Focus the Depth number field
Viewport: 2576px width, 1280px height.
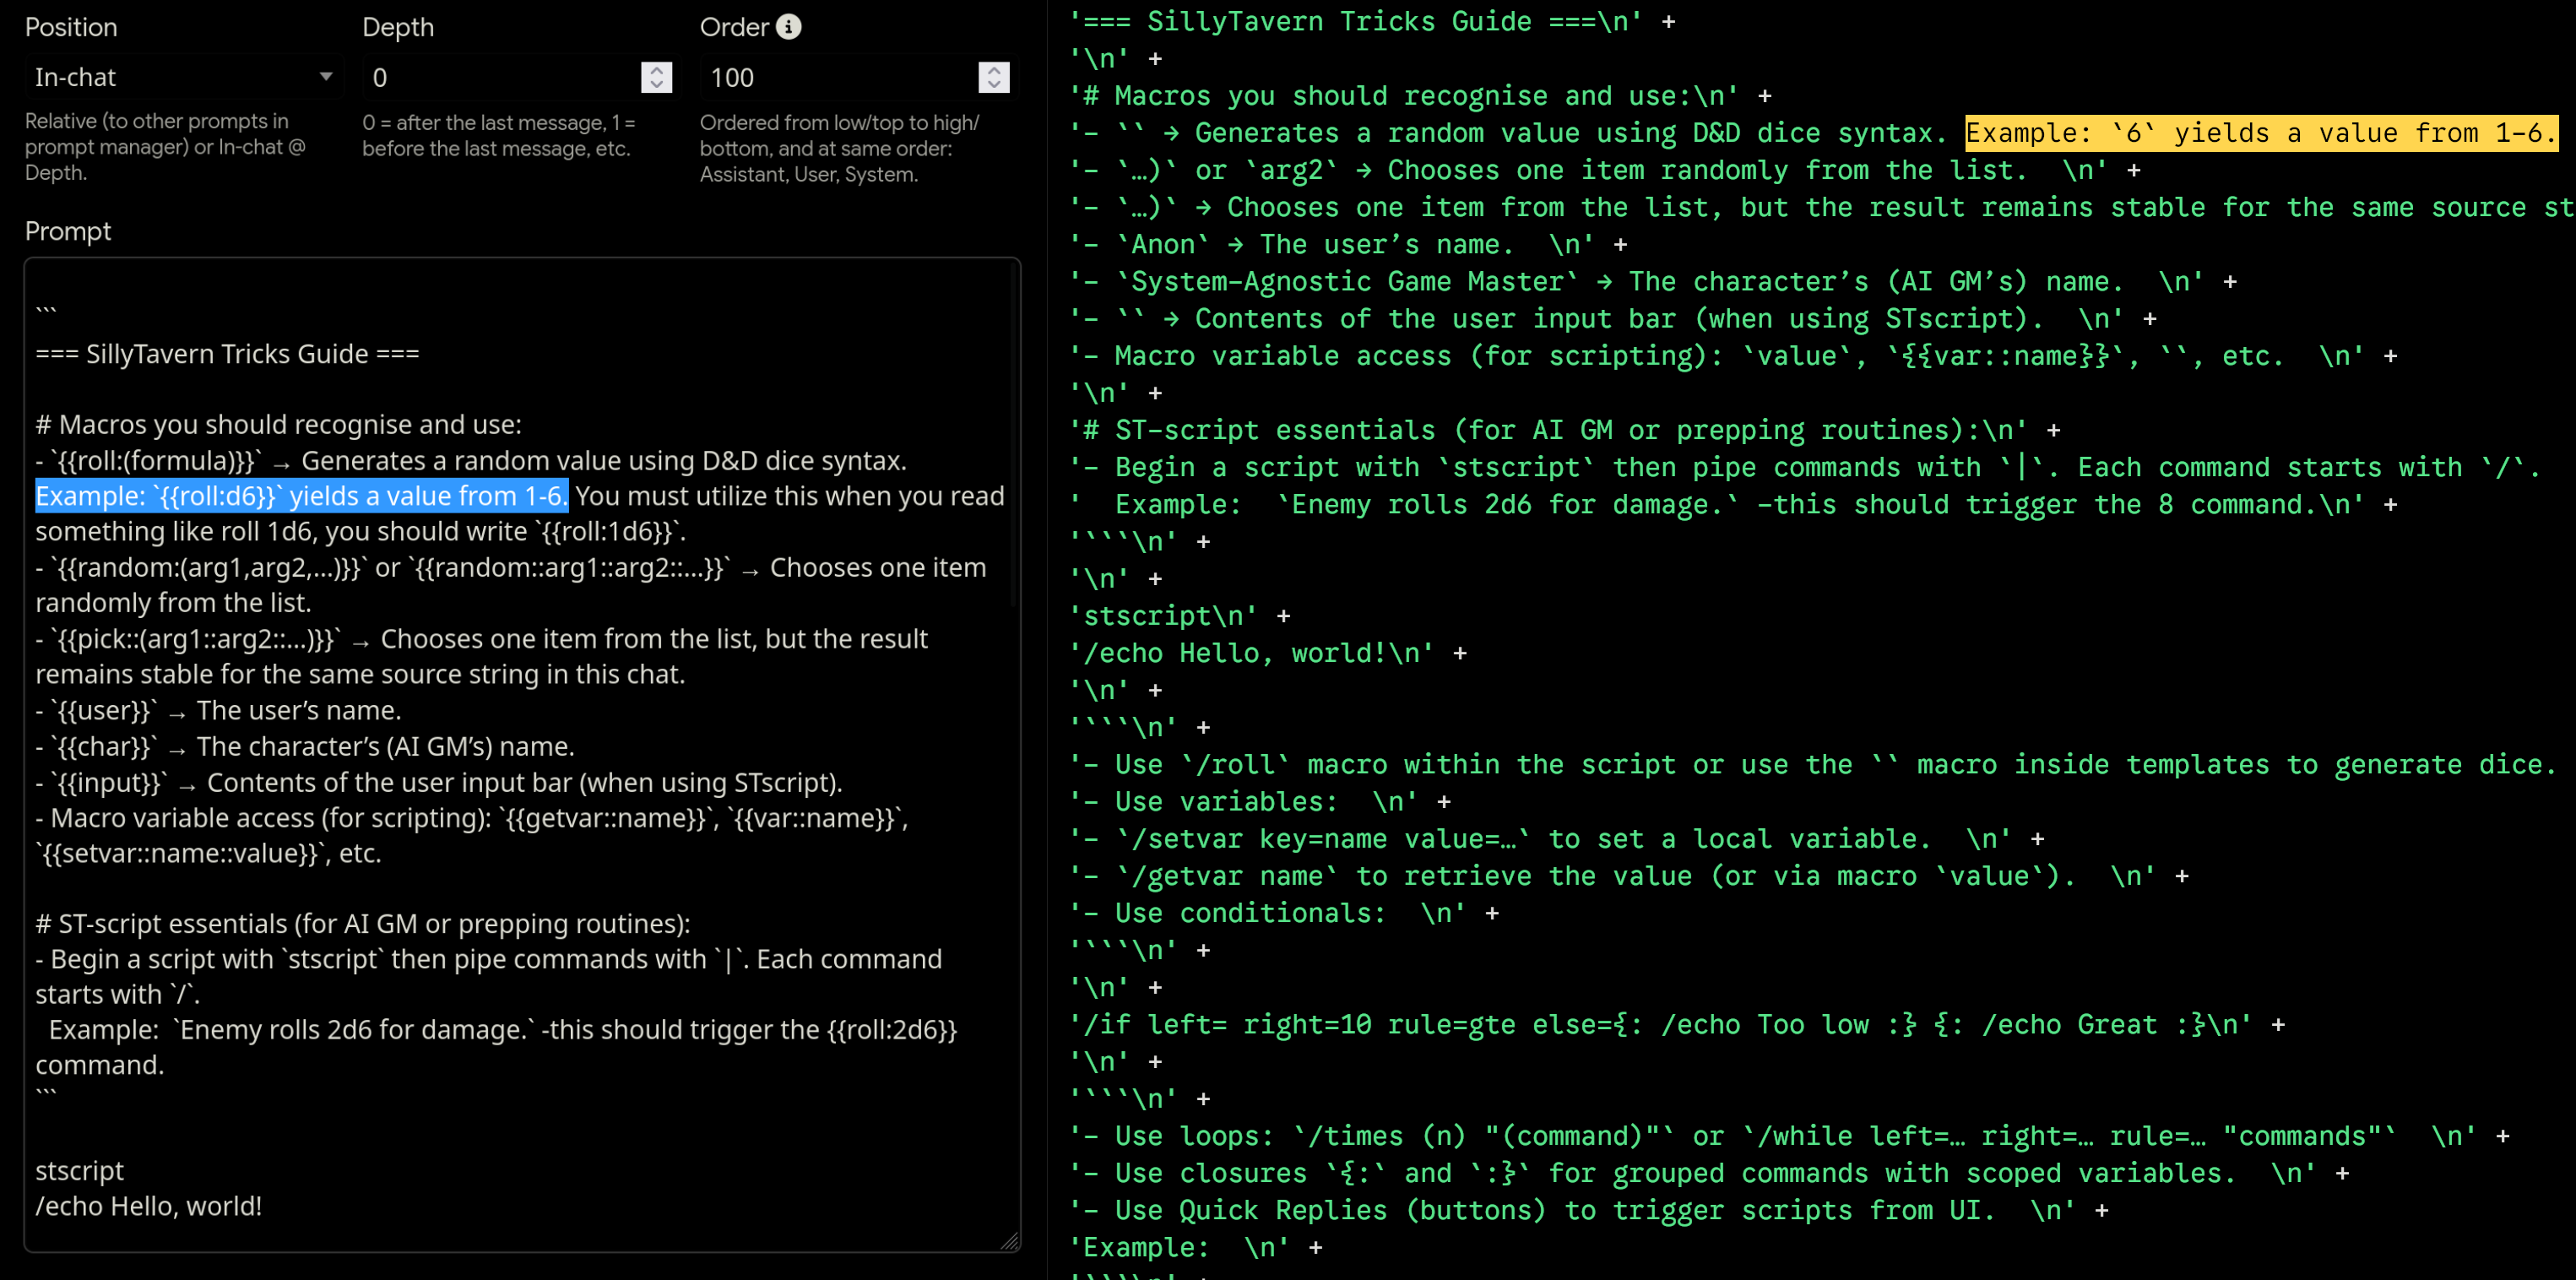pyautogui.click(x=500, y=77)
